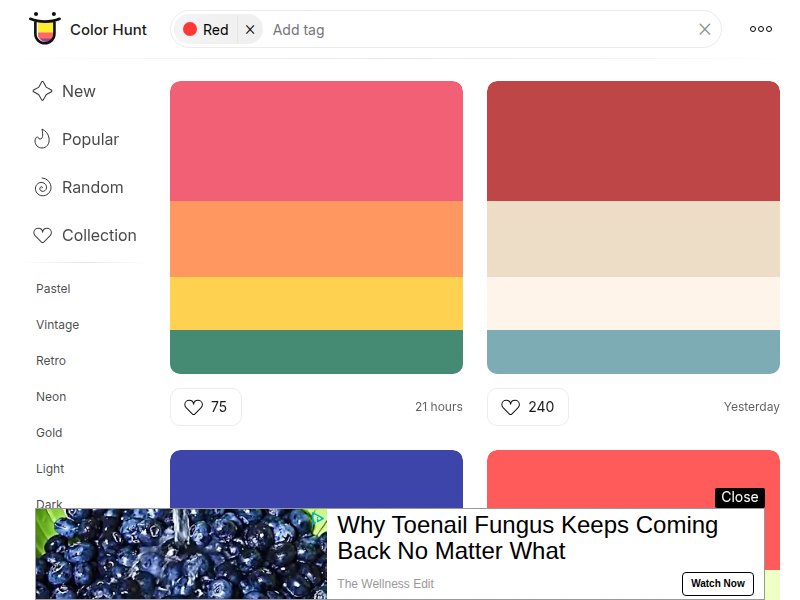Filter palettes by the Dark tag

pos(50,504)
